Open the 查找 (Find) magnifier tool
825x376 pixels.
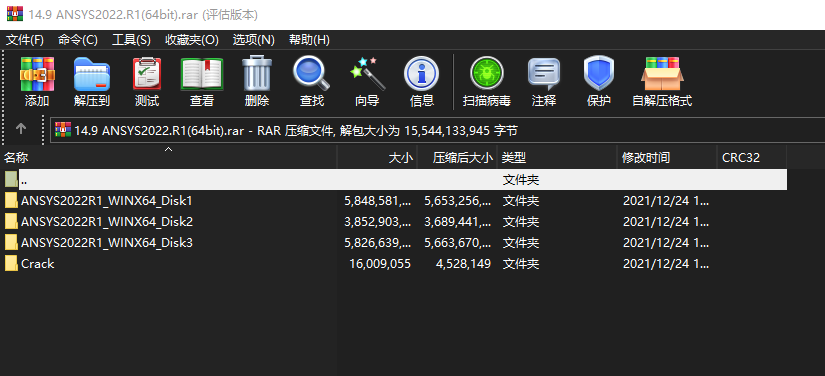(x=311, y=74)
